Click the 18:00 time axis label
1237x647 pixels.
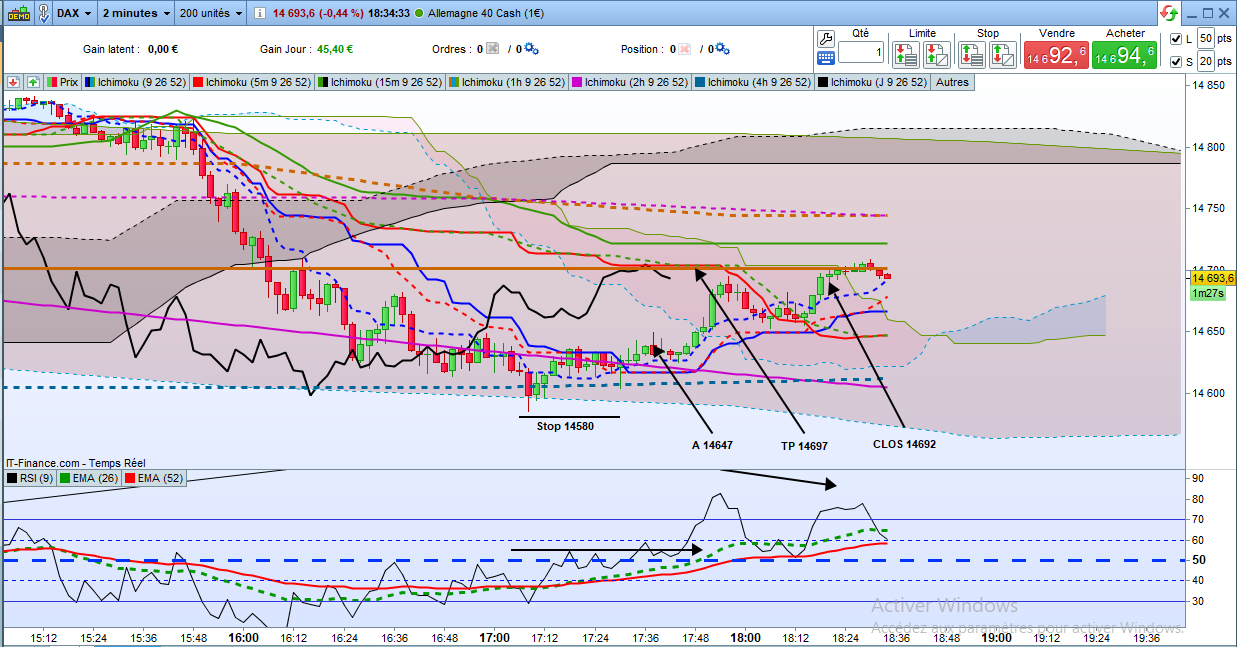[745, 637]
